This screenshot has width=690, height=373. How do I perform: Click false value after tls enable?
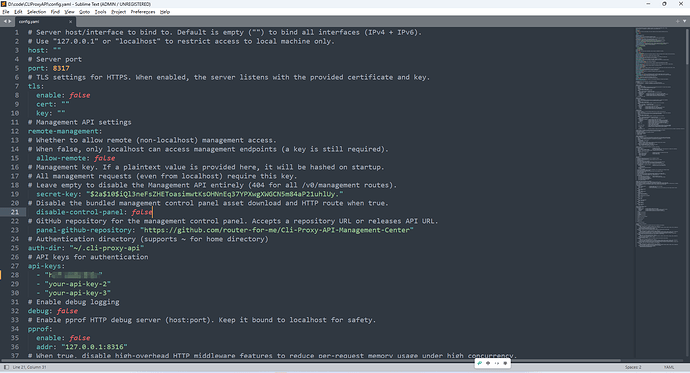80,95
